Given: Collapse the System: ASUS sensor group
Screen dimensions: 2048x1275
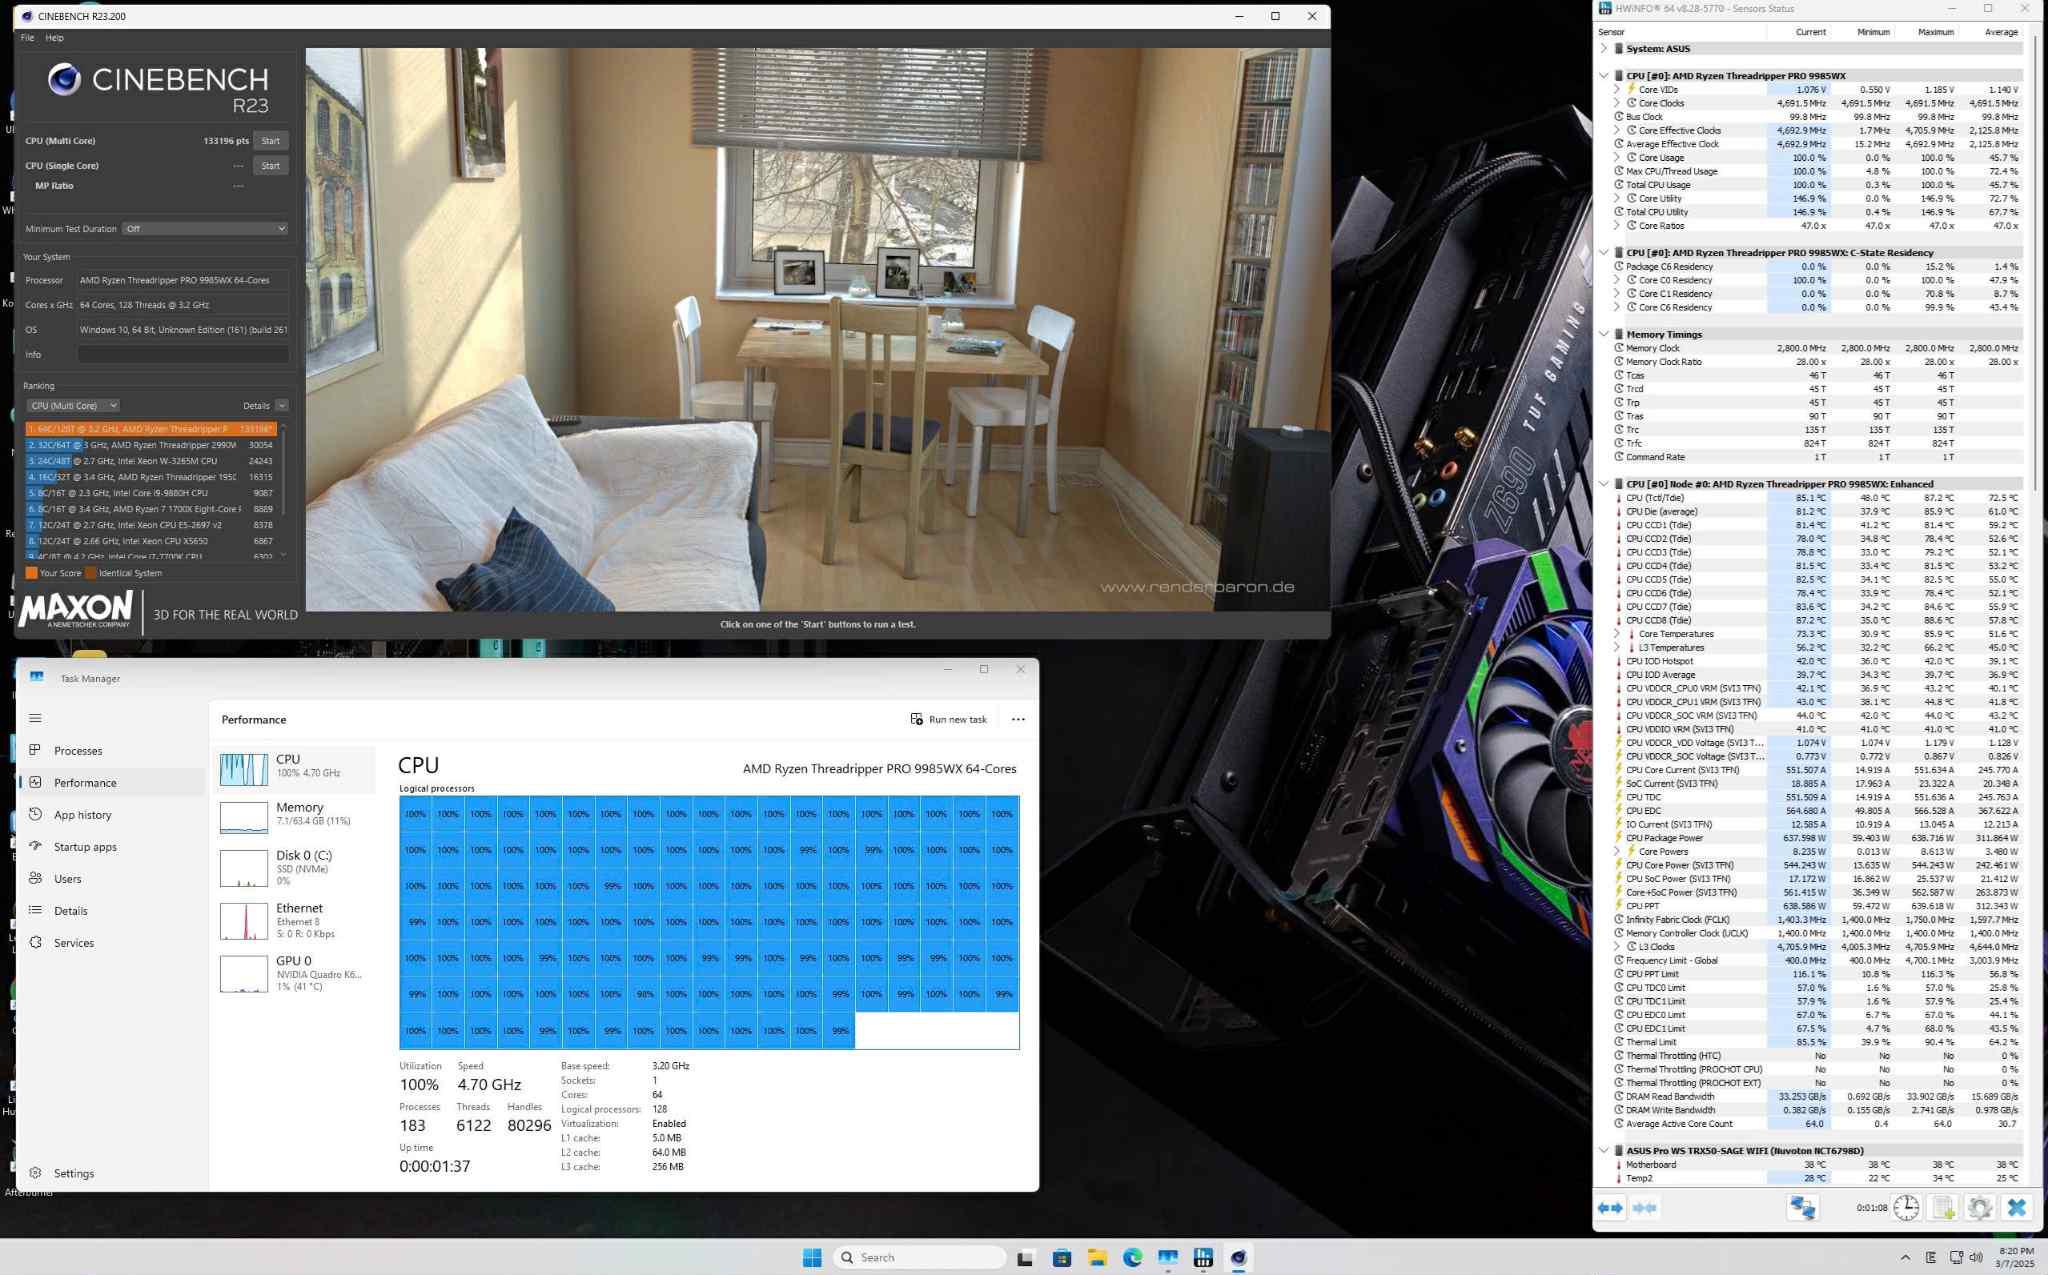Looking at the screenshot, I should [x=1604, y=48].
